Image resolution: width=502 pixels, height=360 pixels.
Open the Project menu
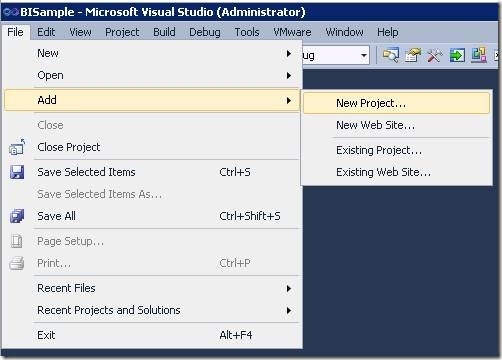tap(122, 32)
